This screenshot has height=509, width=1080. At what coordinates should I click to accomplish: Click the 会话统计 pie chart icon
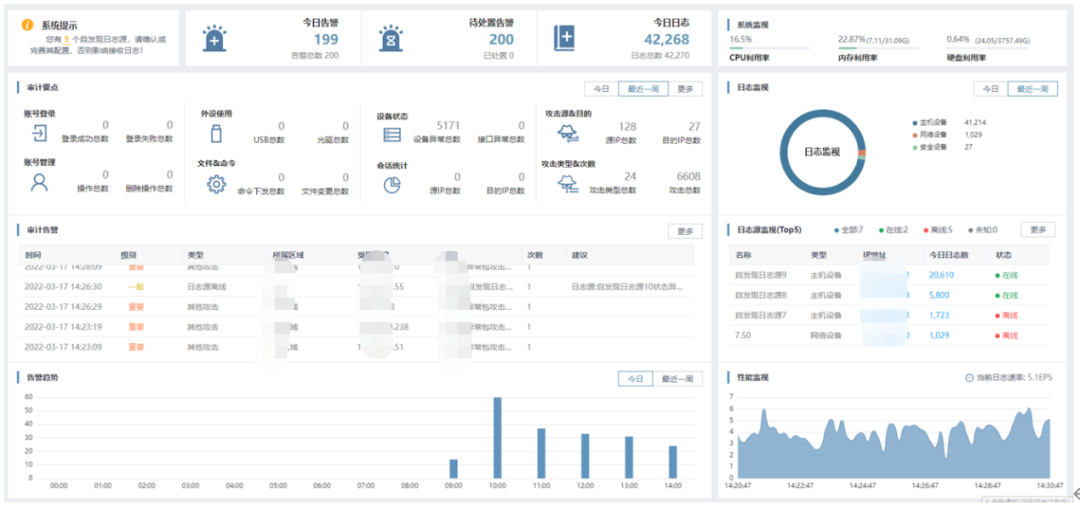[x=392, y=185]
